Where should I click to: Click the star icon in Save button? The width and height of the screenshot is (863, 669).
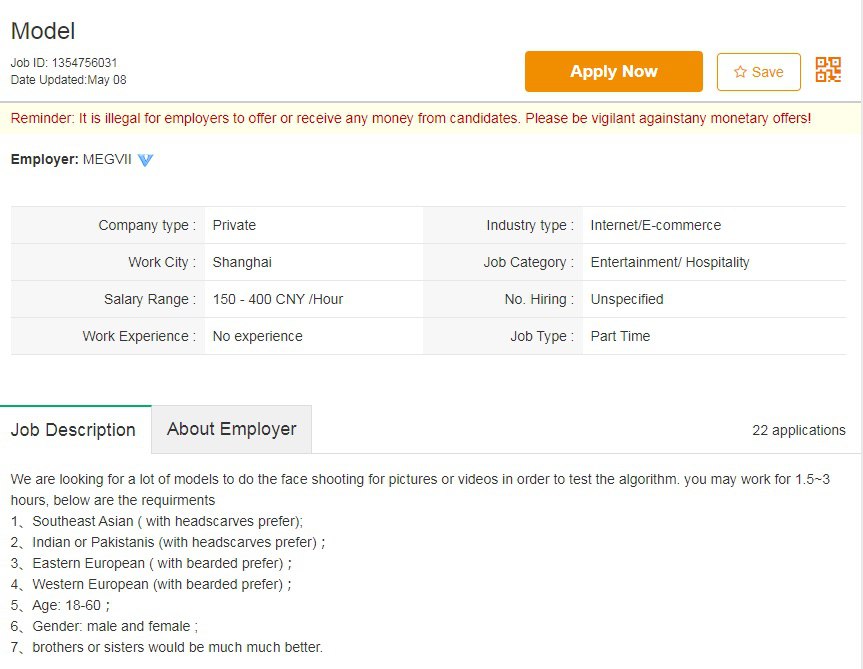point(740,72)
